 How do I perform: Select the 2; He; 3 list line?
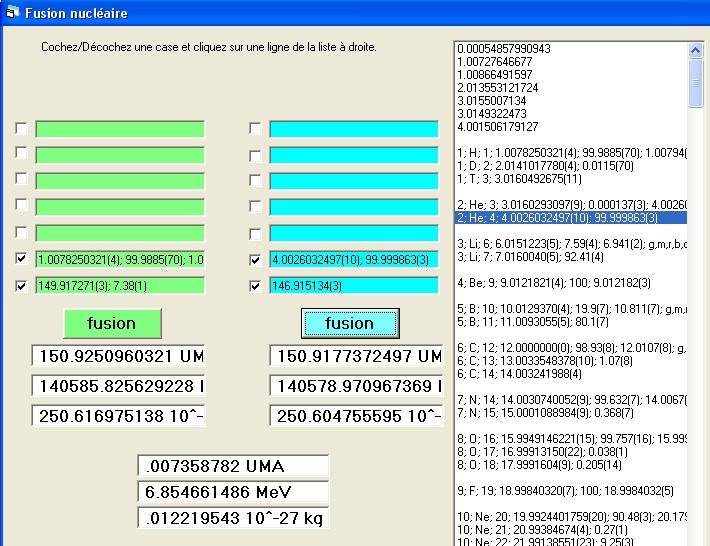[x=571, y=205]
